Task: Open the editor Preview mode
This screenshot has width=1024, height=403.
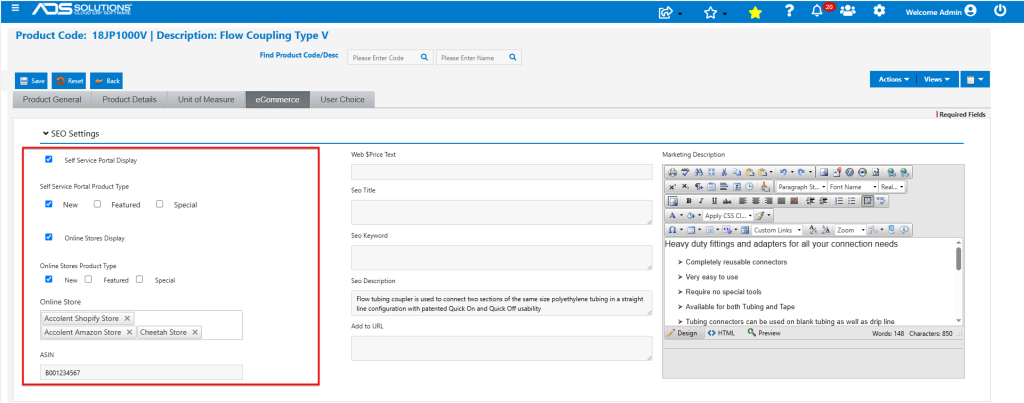Action: [x=763, y=333]
